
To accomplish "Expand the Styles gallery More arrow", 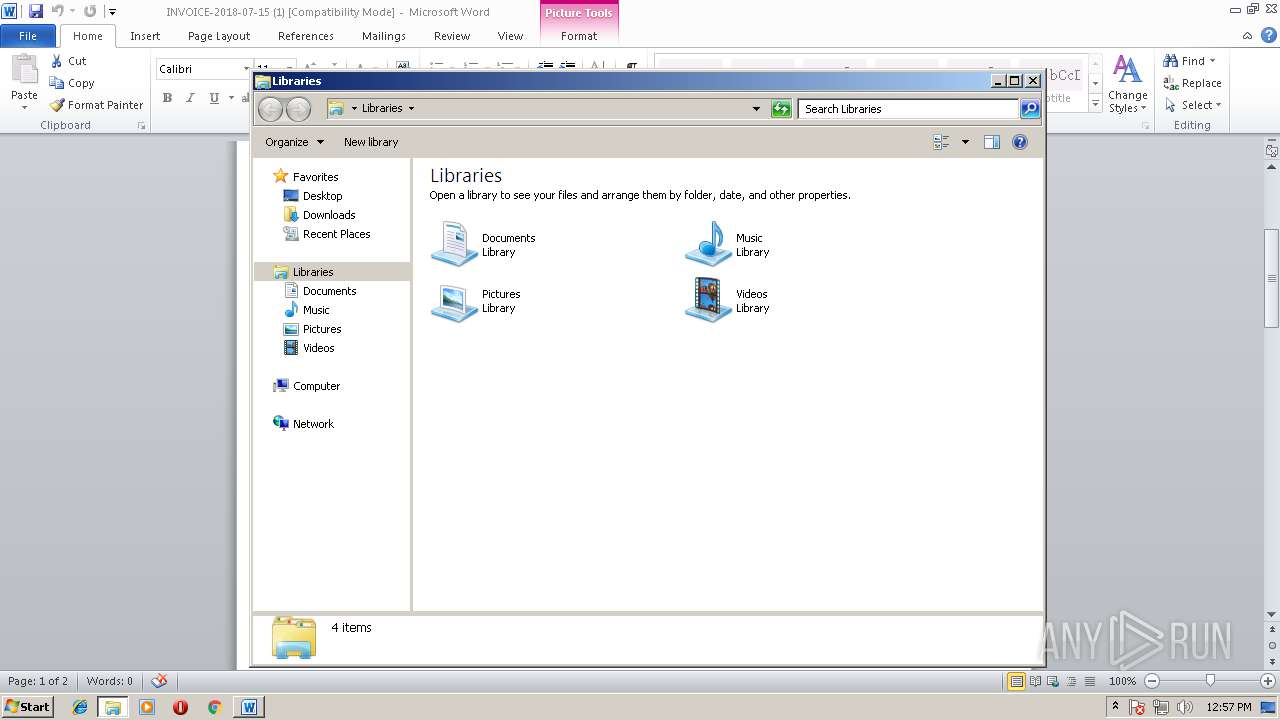I will coord(1096,104).
